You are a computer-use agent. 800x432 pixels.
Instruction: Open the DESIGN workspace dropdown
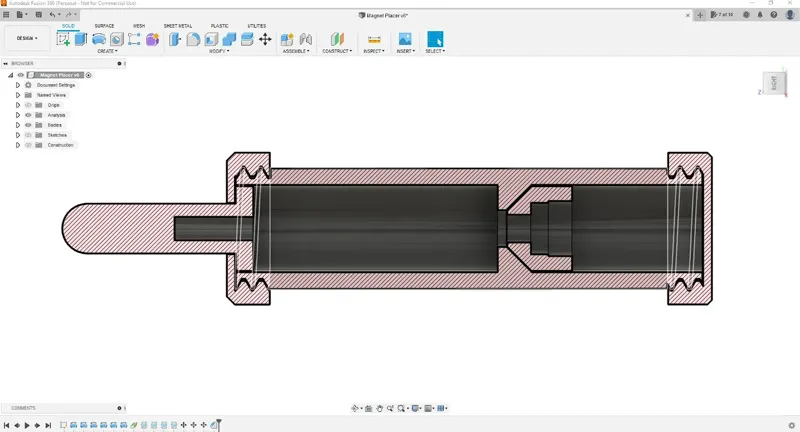(27, 38)
